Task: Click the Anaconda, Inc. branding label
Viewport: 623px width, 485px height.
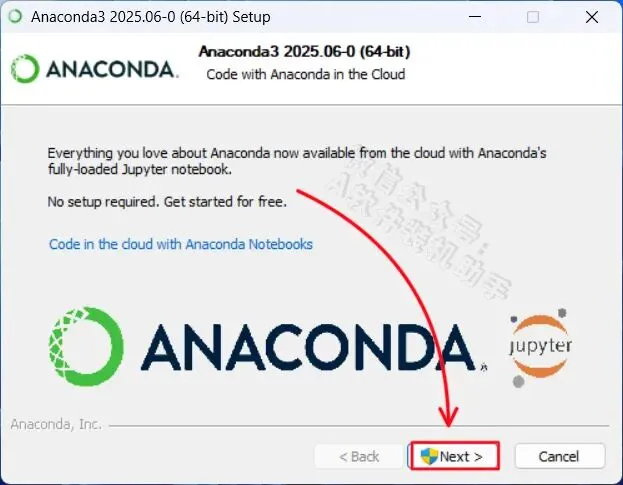Action: pyautogui.click(x=56, y=424)
